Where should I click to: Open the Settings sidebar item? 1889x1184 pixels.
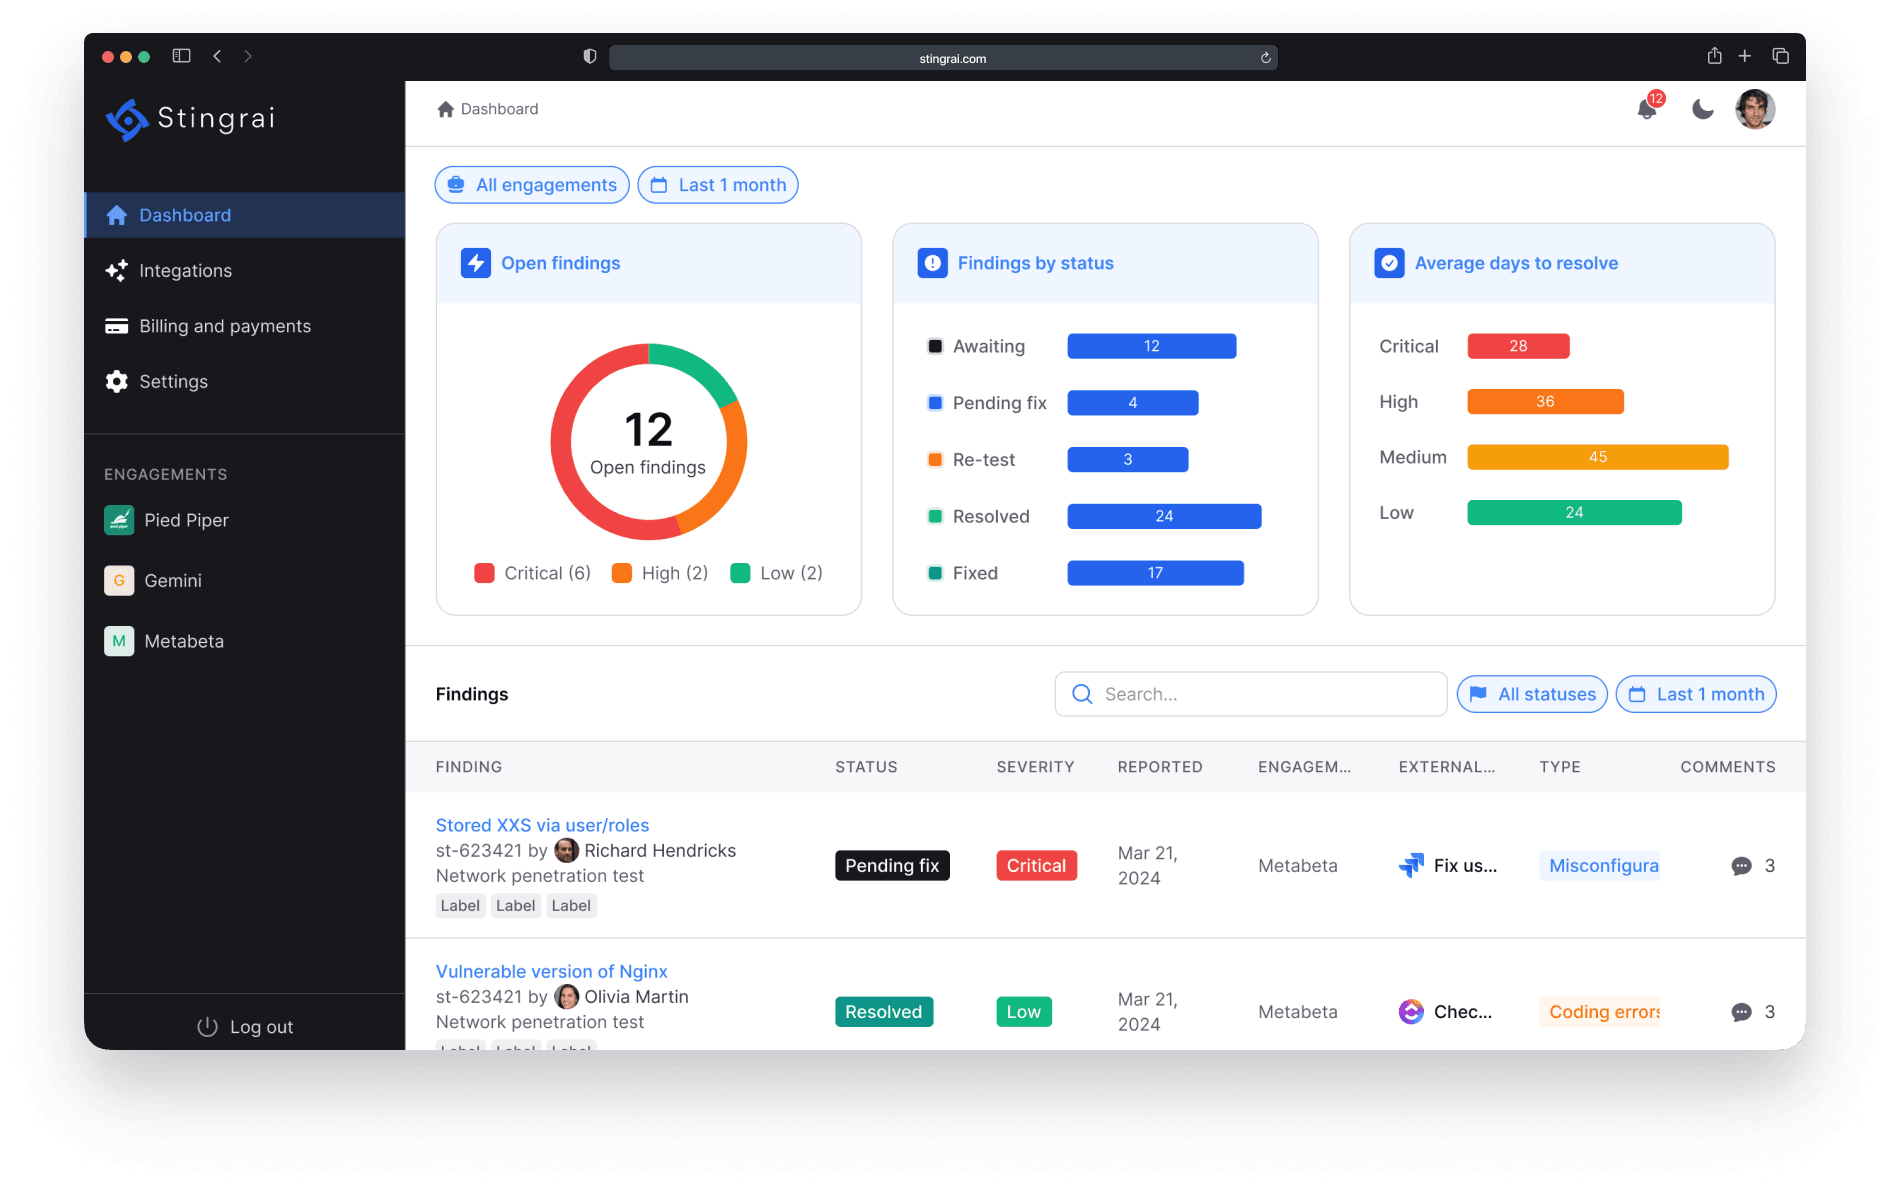(173, 382)
